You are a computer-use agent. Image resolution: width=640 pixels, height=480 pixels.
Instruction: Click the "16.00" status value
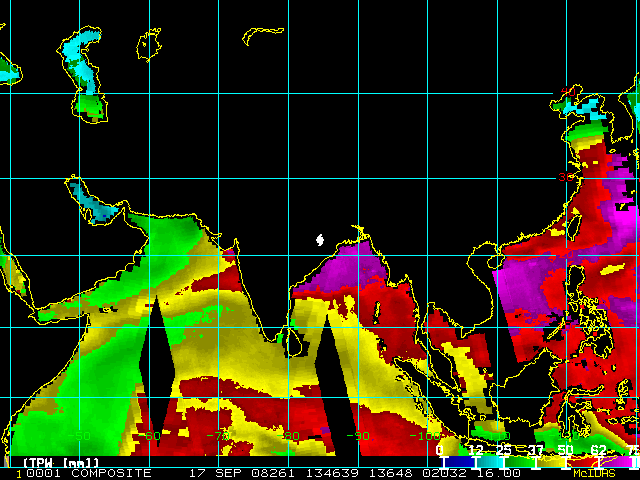[x=499, y=473]
